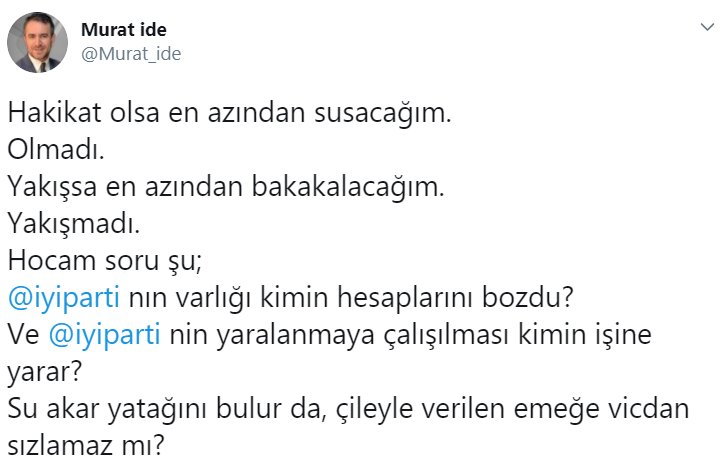Open the first @iyiparti mention
Viewport: 724px width, 473px height.
coord(64,298)
